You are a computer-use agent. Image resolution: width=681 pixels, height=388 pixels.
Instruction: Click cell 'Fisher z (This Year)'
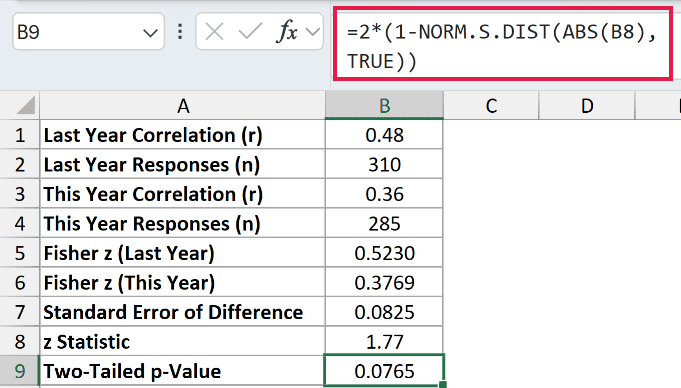coord(182,282)
